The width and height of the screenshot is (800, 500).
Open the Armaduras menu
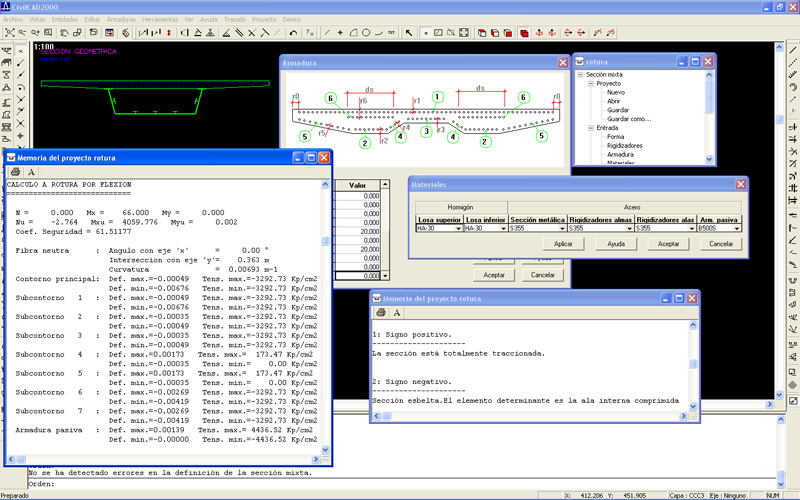[121, 19]
